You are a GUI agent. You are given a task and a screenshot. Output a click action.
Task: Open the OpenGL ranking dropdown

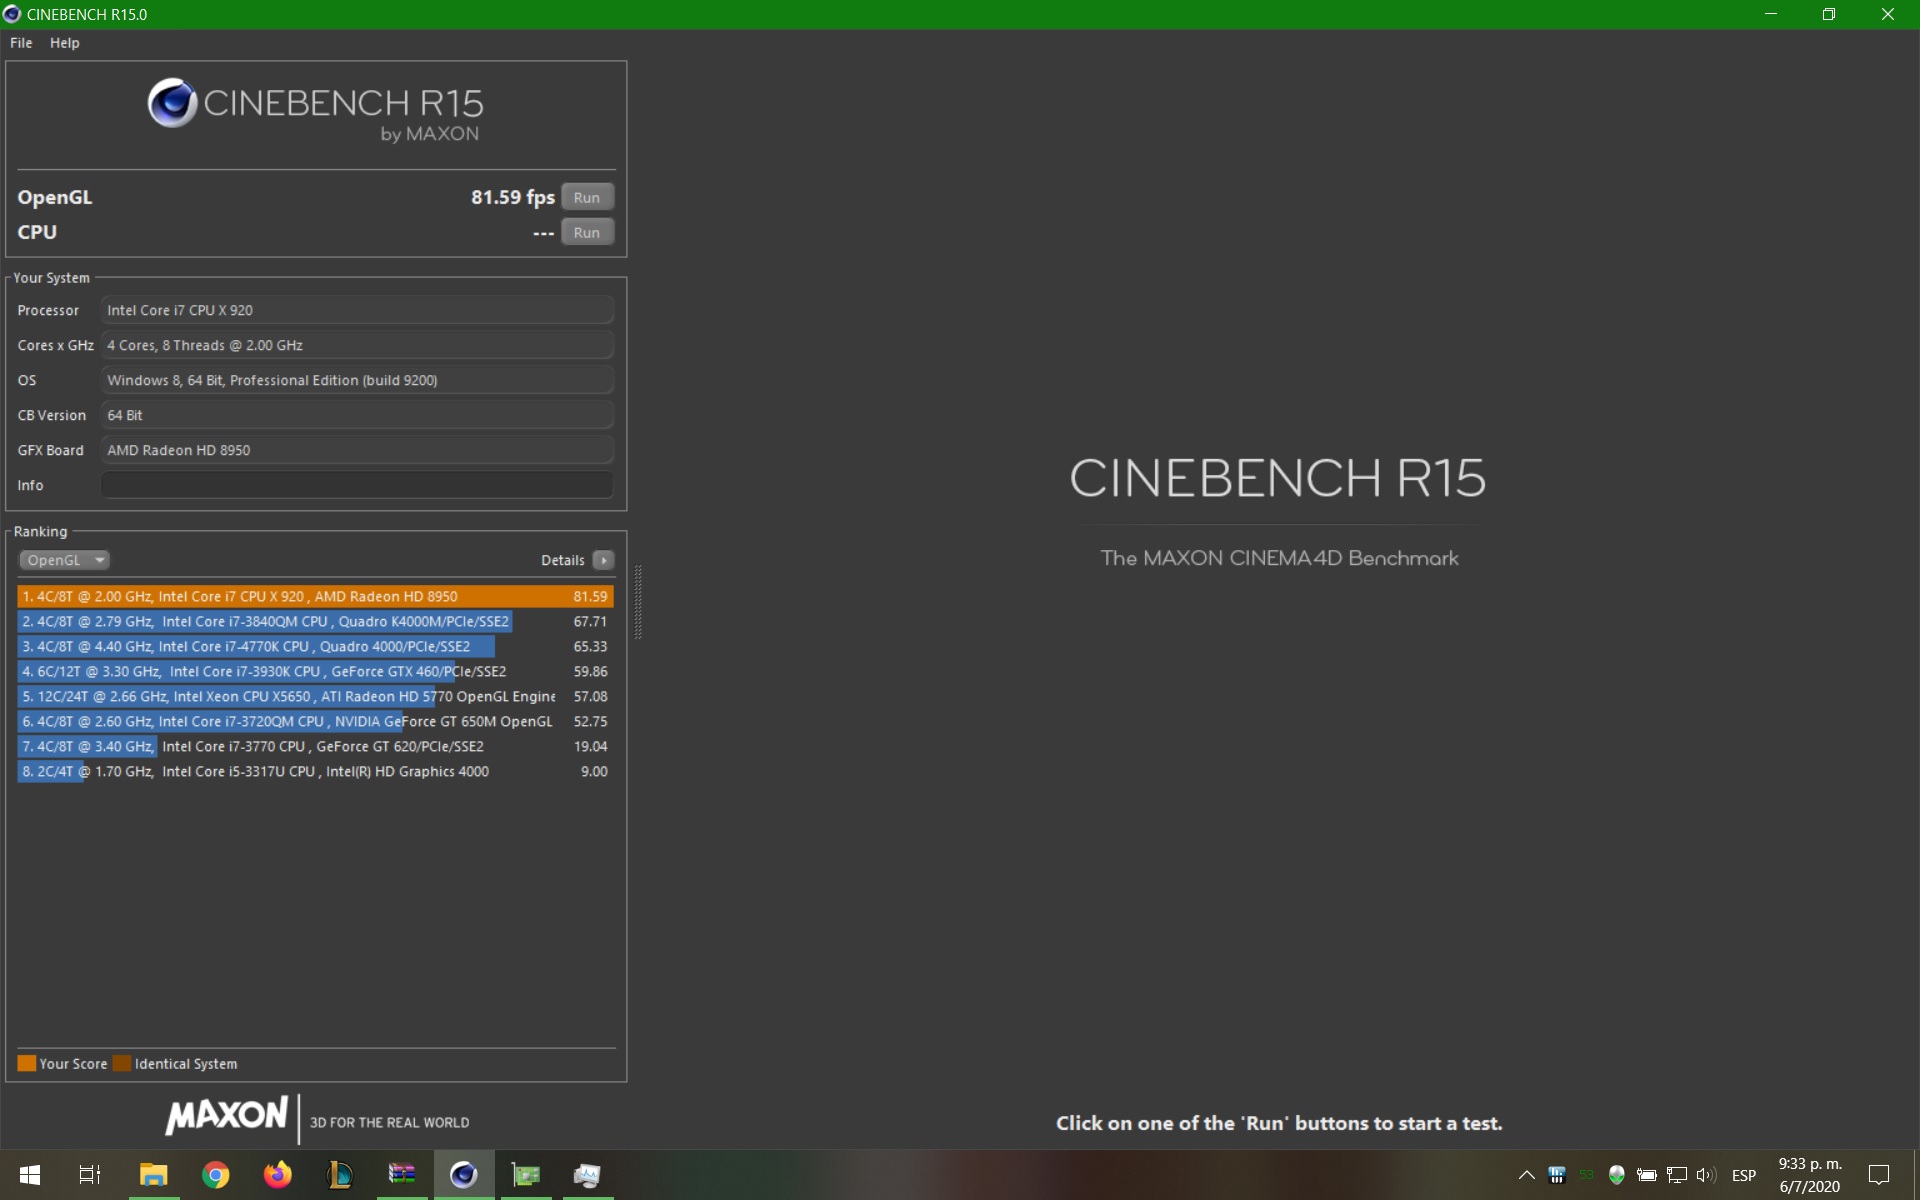click(64, 560)
